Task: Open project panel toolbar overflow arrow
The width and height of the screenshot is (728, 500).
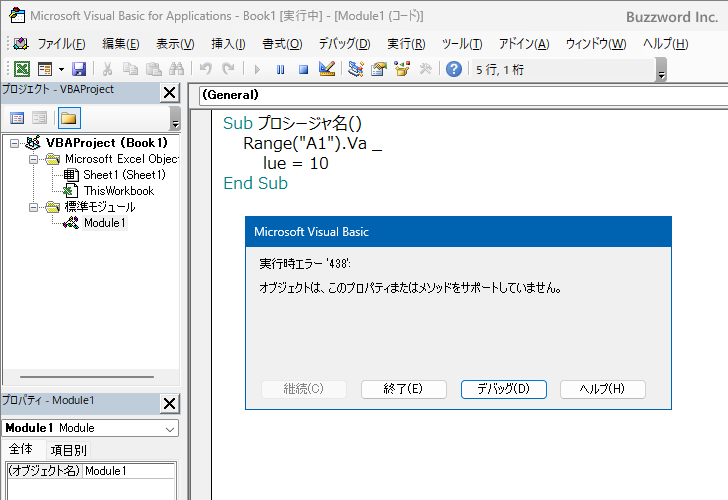Action: point(175,118)
